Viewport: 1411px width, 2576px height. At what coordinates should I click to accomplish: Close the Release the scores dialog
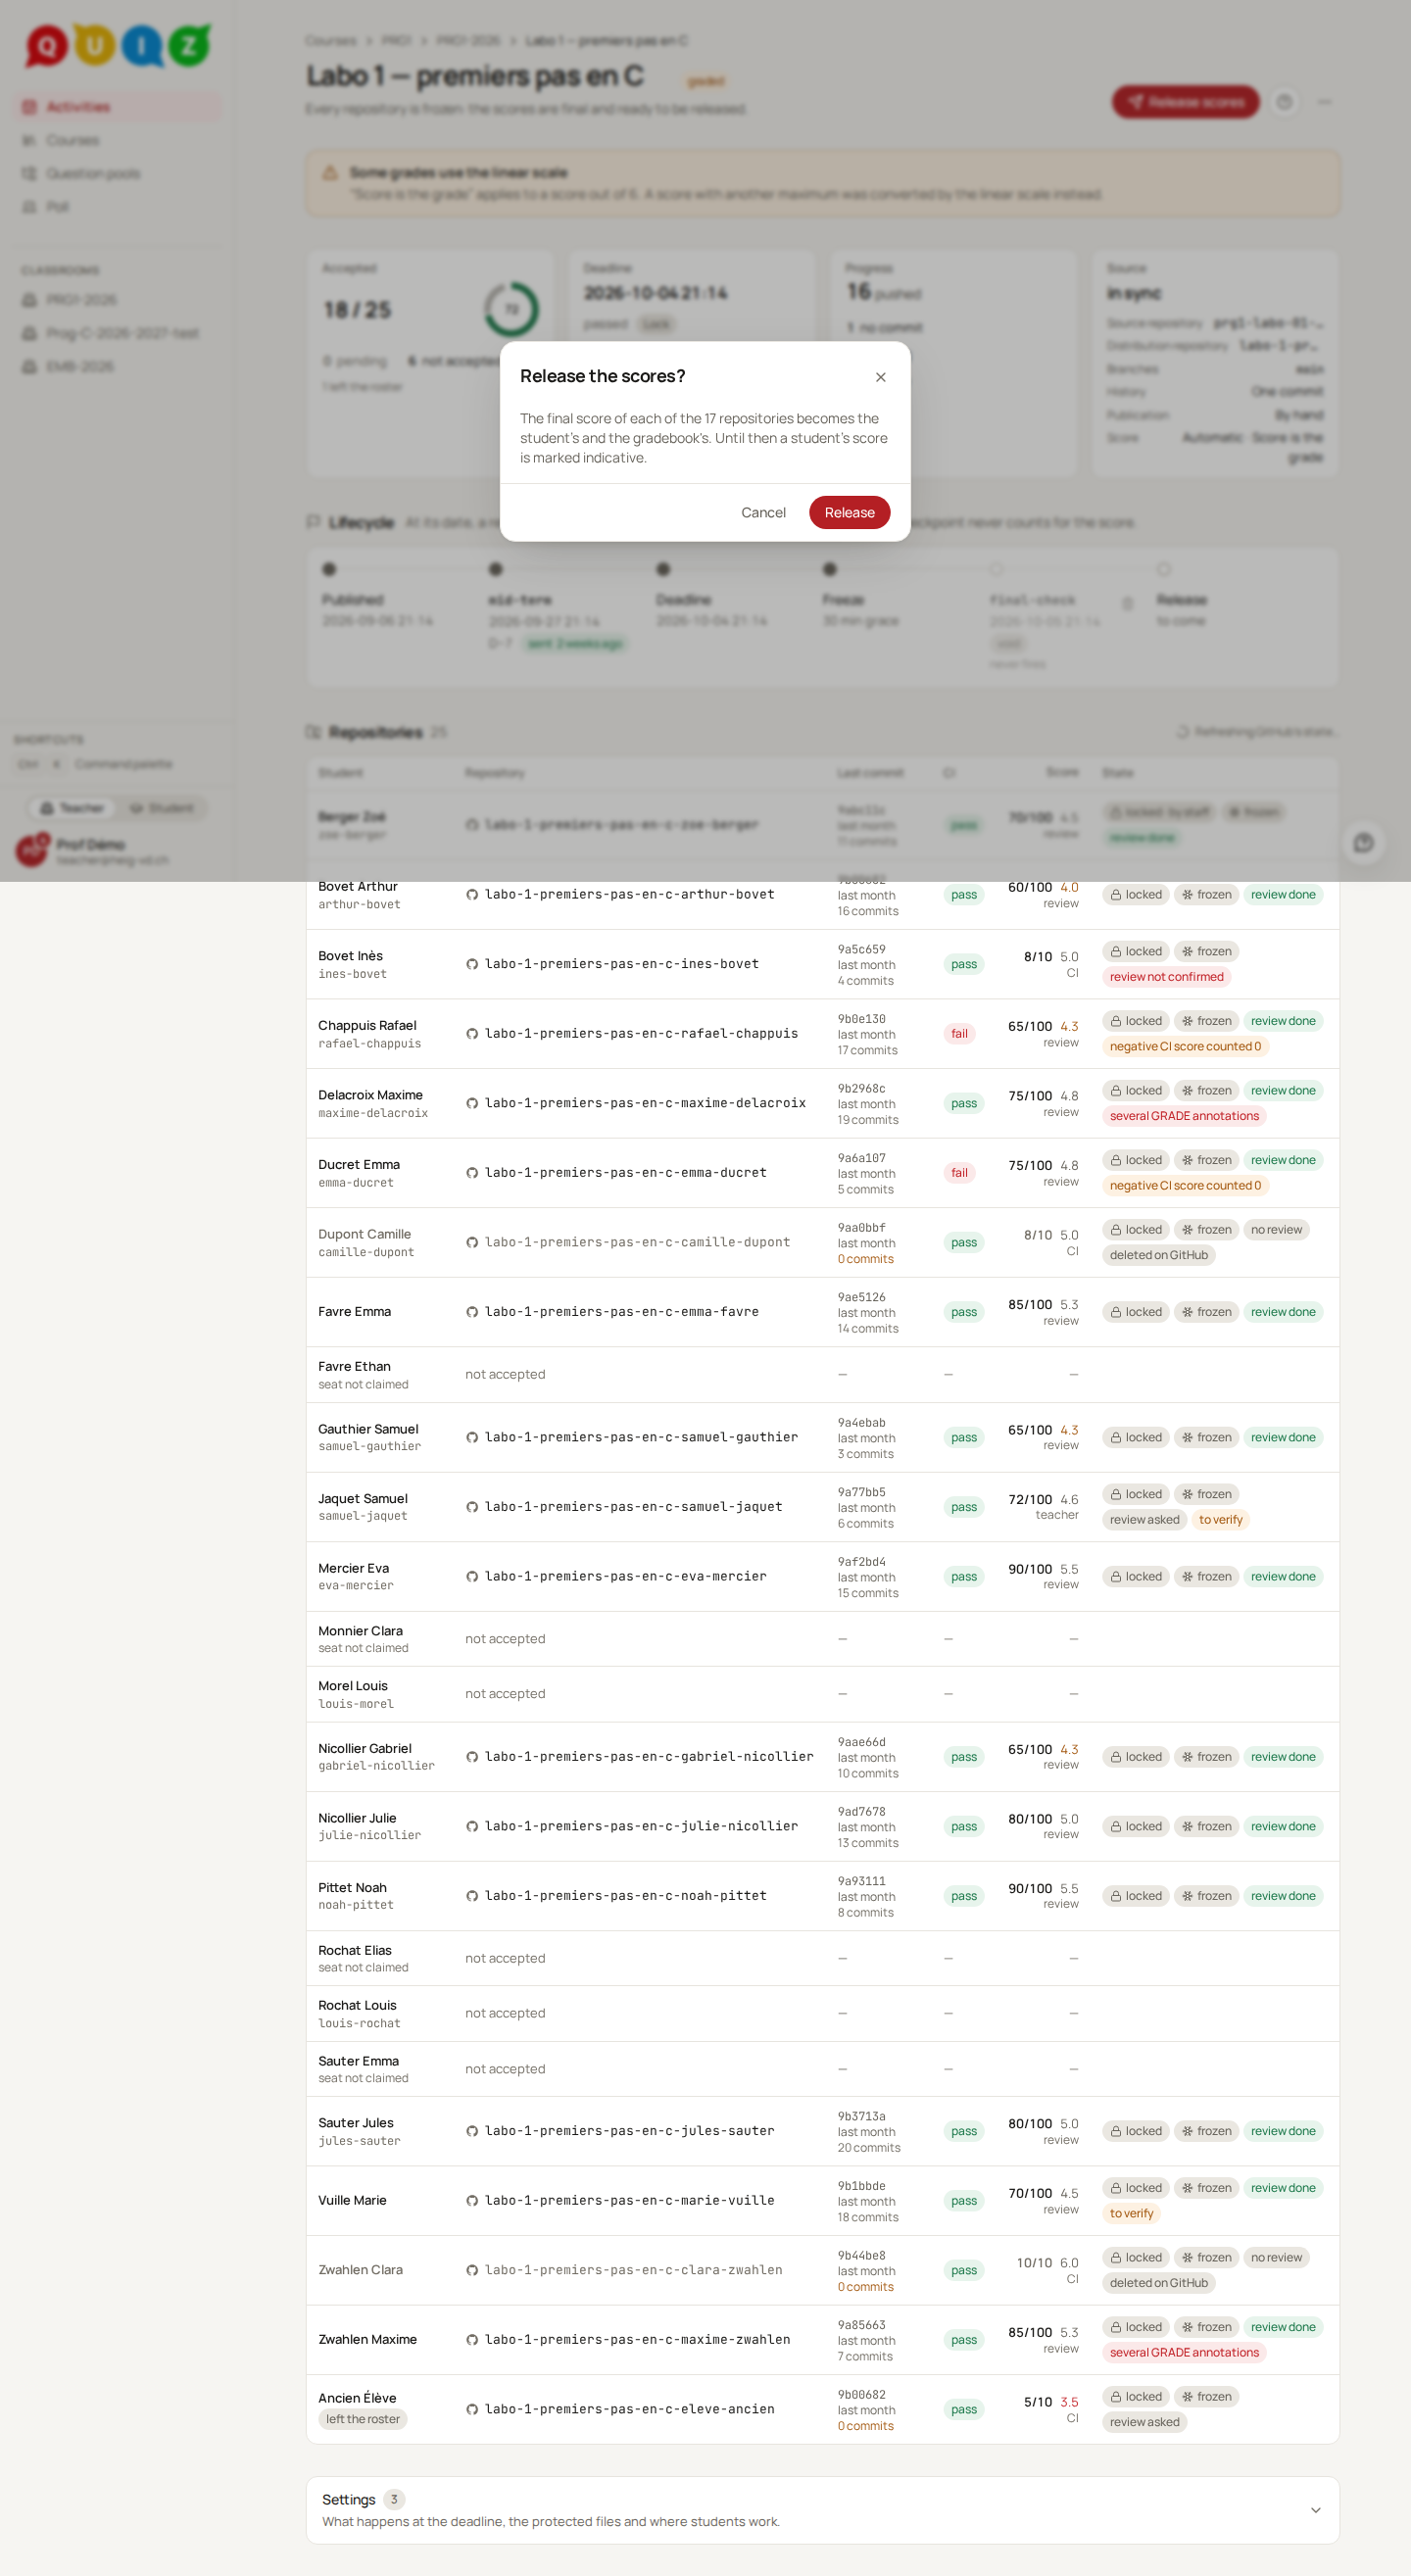coord(880,377)
